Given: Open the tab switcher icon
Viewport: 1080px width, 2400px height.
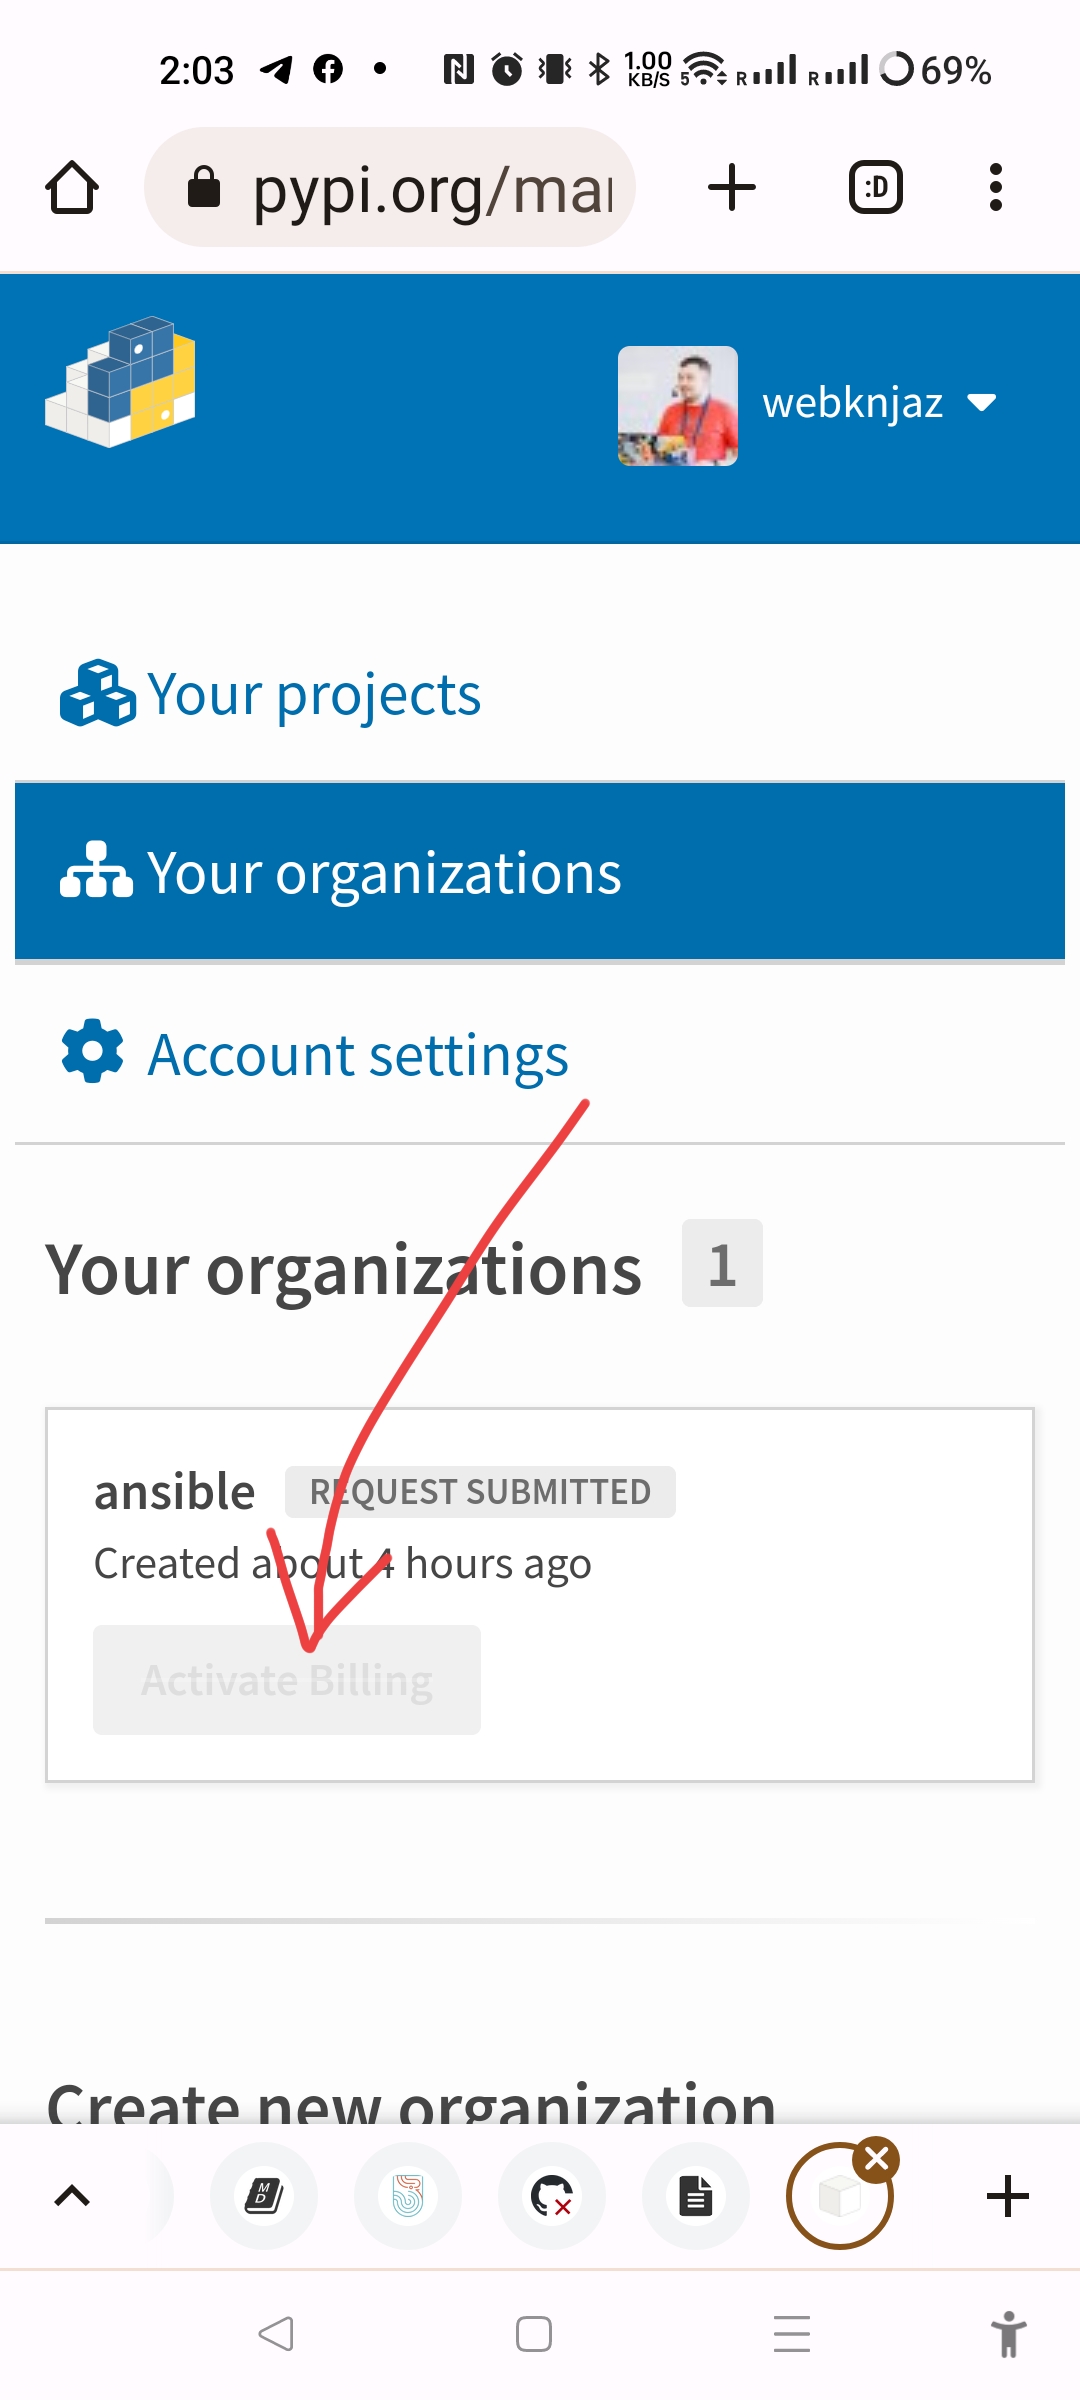Looking at the screenshot, I should [x=876, y=187].
